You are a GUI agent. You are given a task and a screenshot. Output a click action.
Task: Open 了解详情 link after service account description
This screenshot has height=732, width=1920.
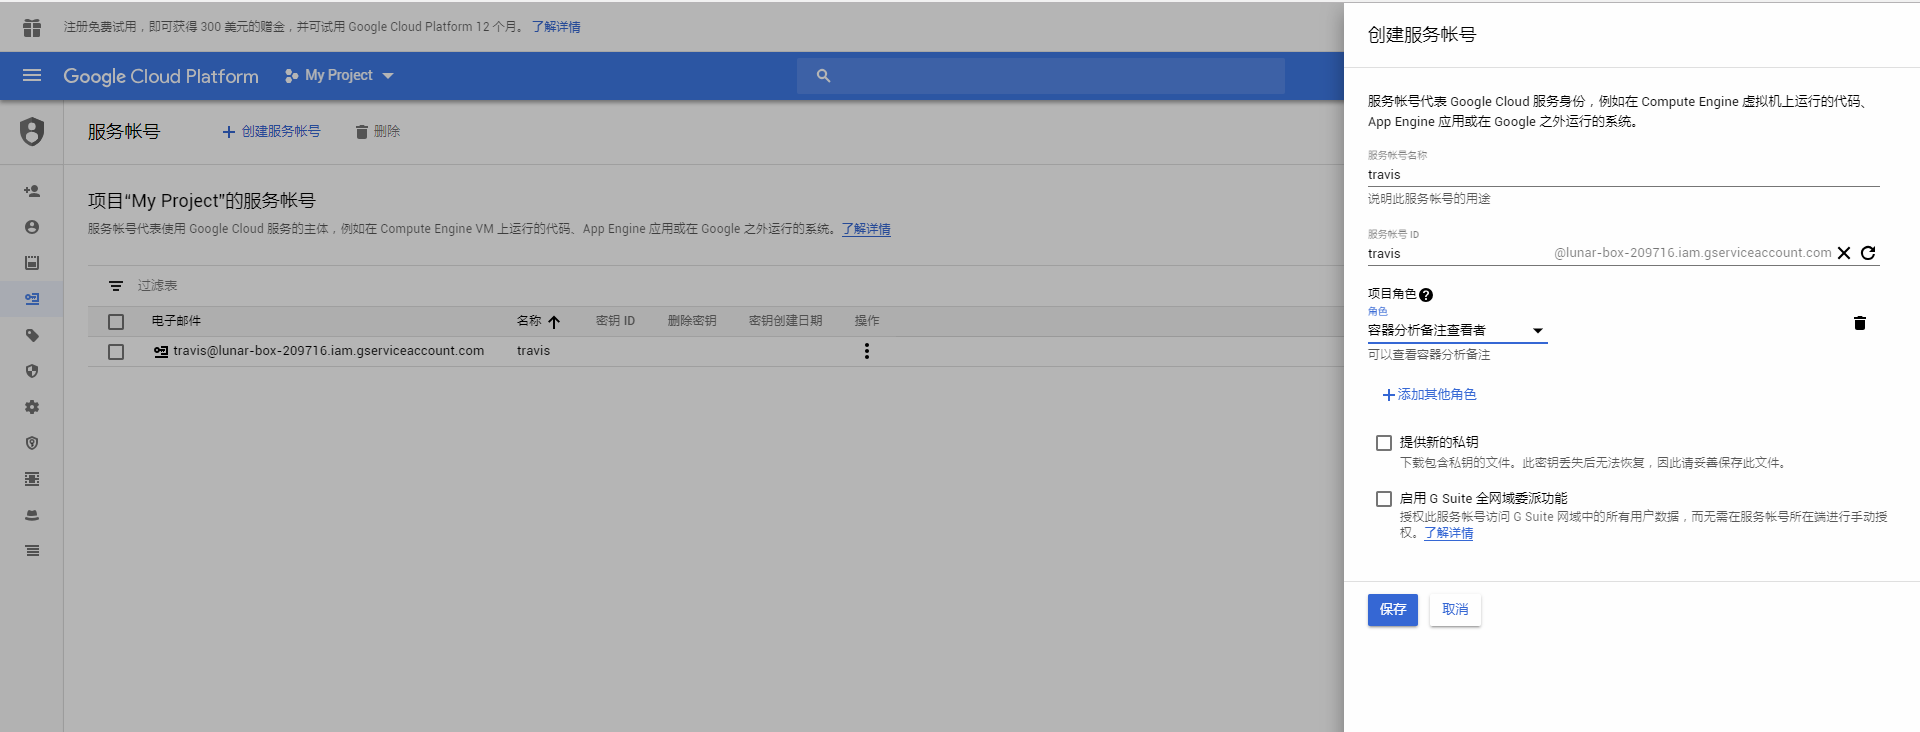click(x=866, y=229)
